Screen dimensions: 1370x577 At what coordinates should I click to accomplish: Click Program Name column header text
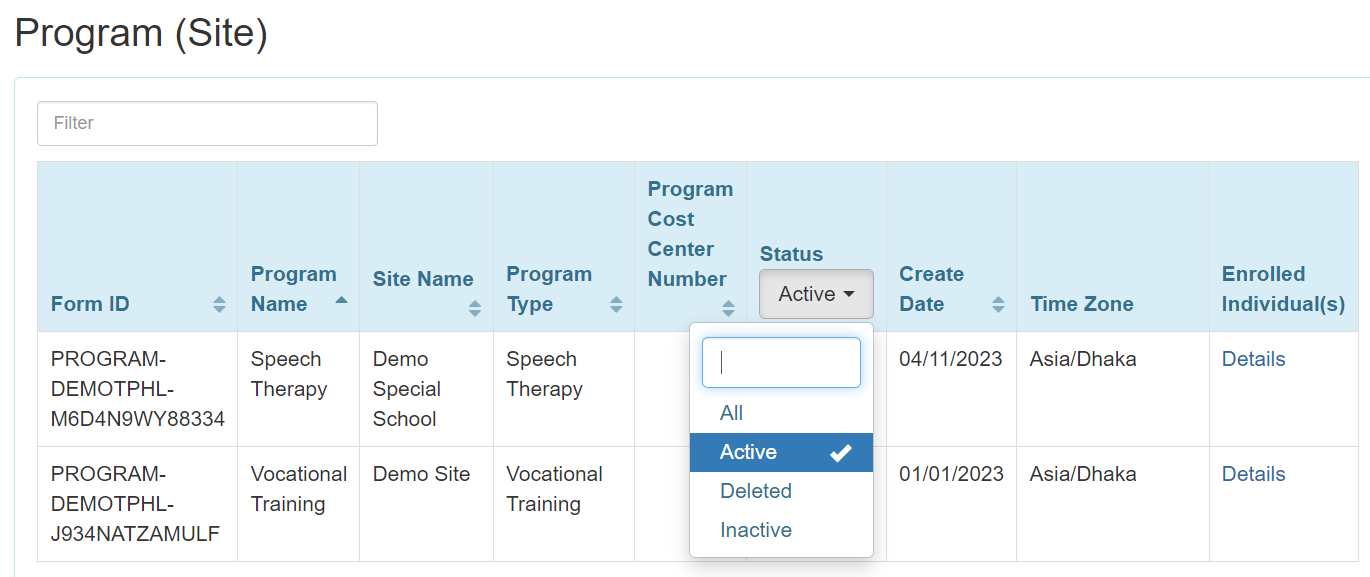pyautogui.click(x=294, y=289)
